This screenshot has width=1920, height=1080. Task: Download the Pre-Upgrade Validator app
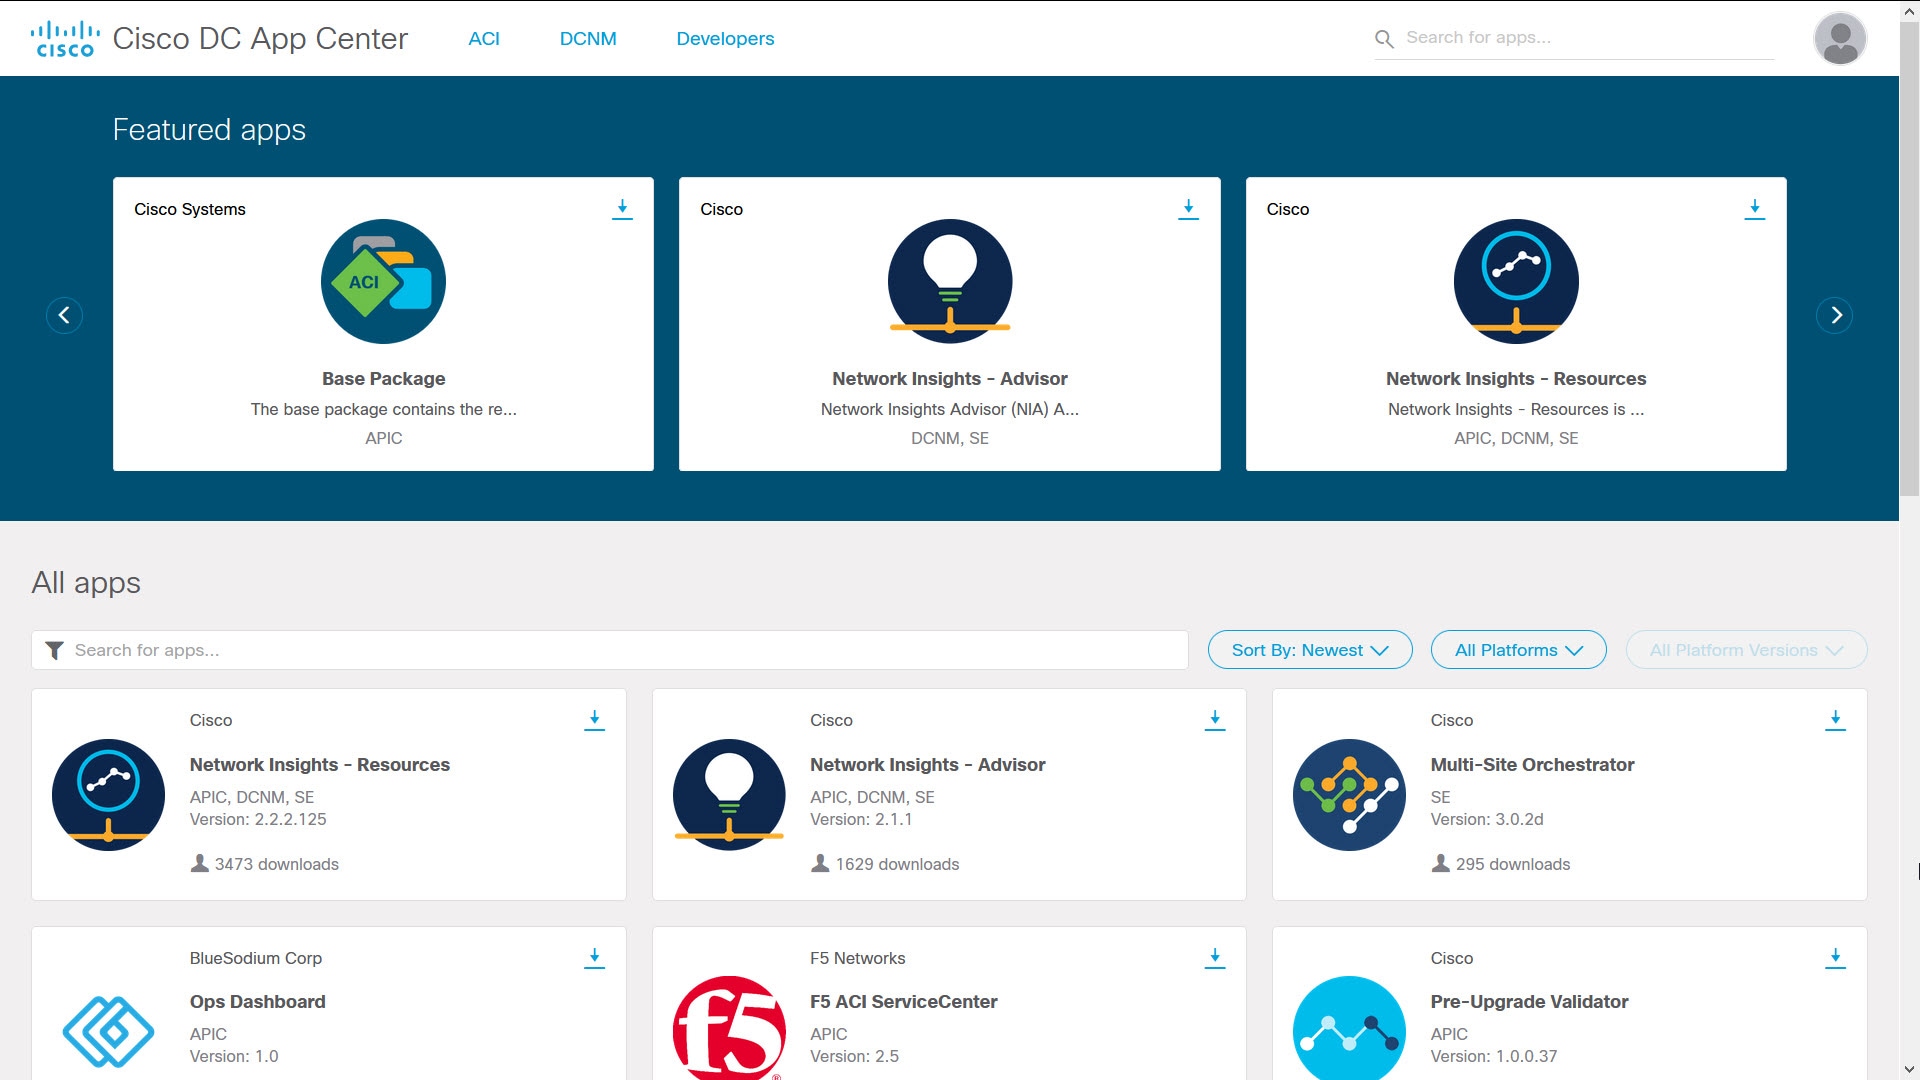click(x=1836, y=956)
